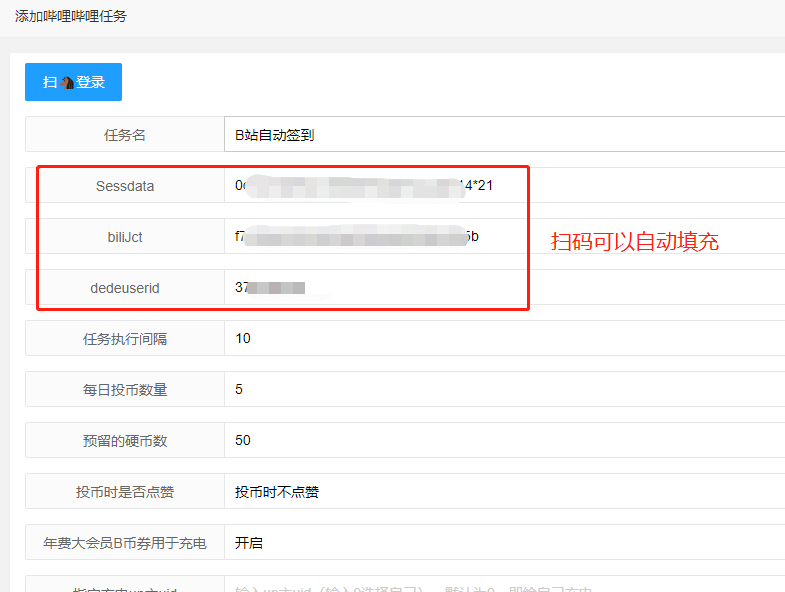Change the 每日投币数量 value of 5

[505, 390]
